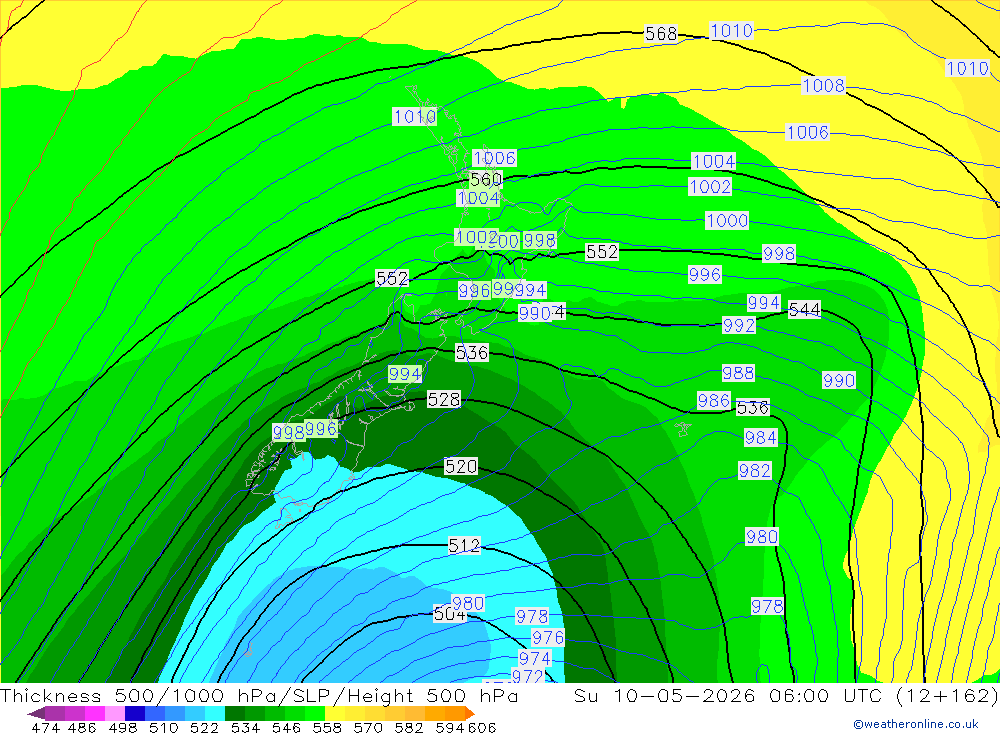Click the purple left arrow end of legend
The width and height of the screenshot is (1000, 733).
(36, 713)
